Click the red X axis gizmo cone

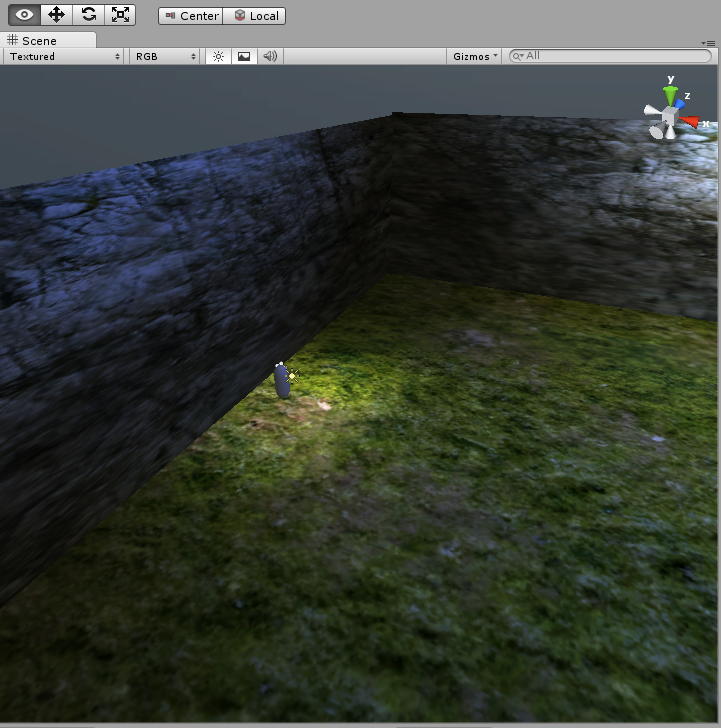pos(690,121)
